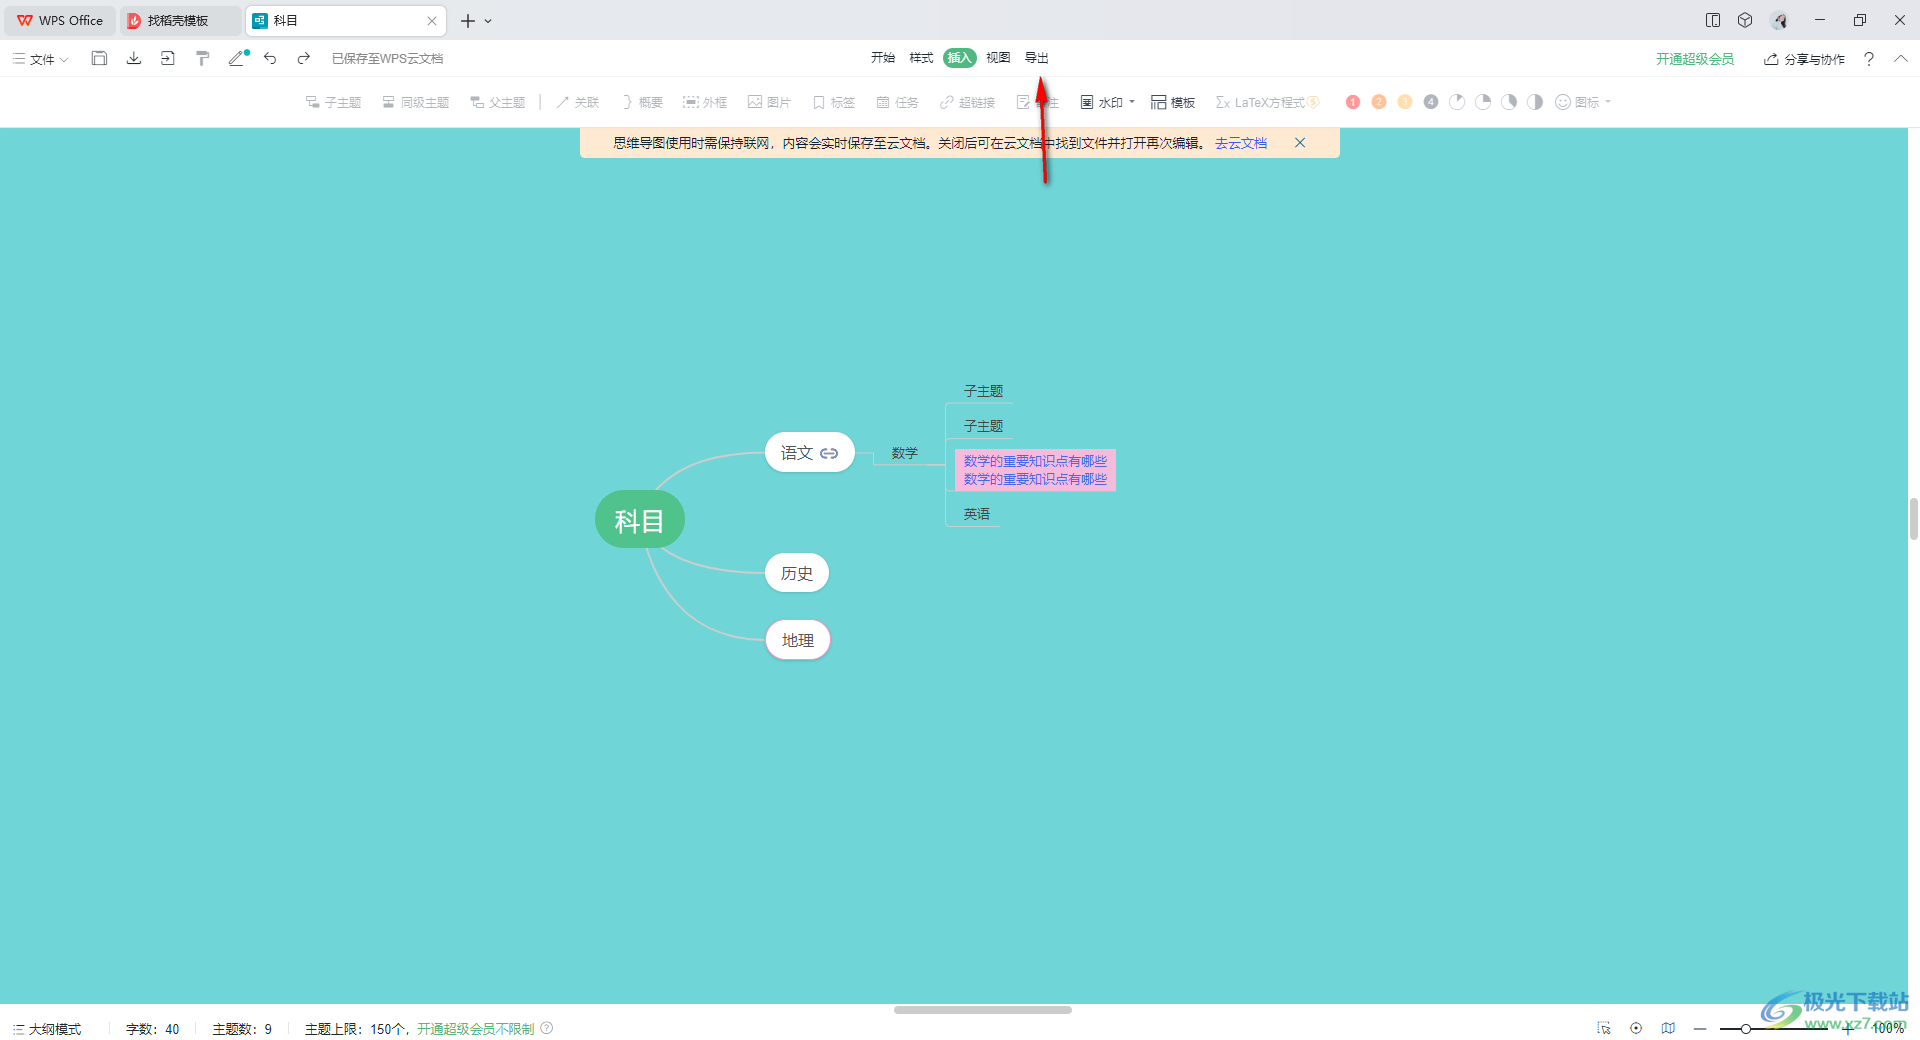
Task: Undo the last action
Action: click(x=270, y=58)
